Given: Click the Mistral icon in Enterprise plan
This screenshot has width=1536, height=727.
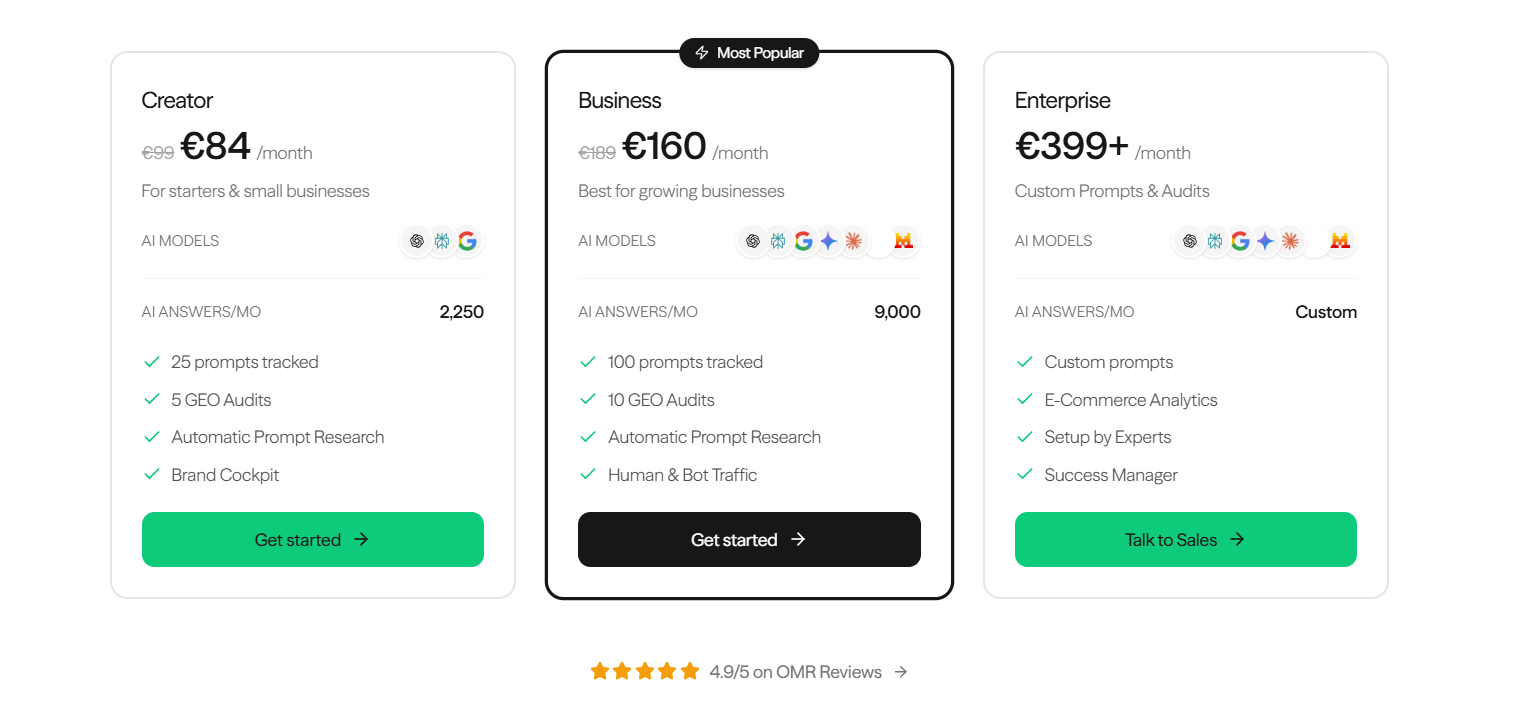Looking at the screenshot, I should 1340,241.
